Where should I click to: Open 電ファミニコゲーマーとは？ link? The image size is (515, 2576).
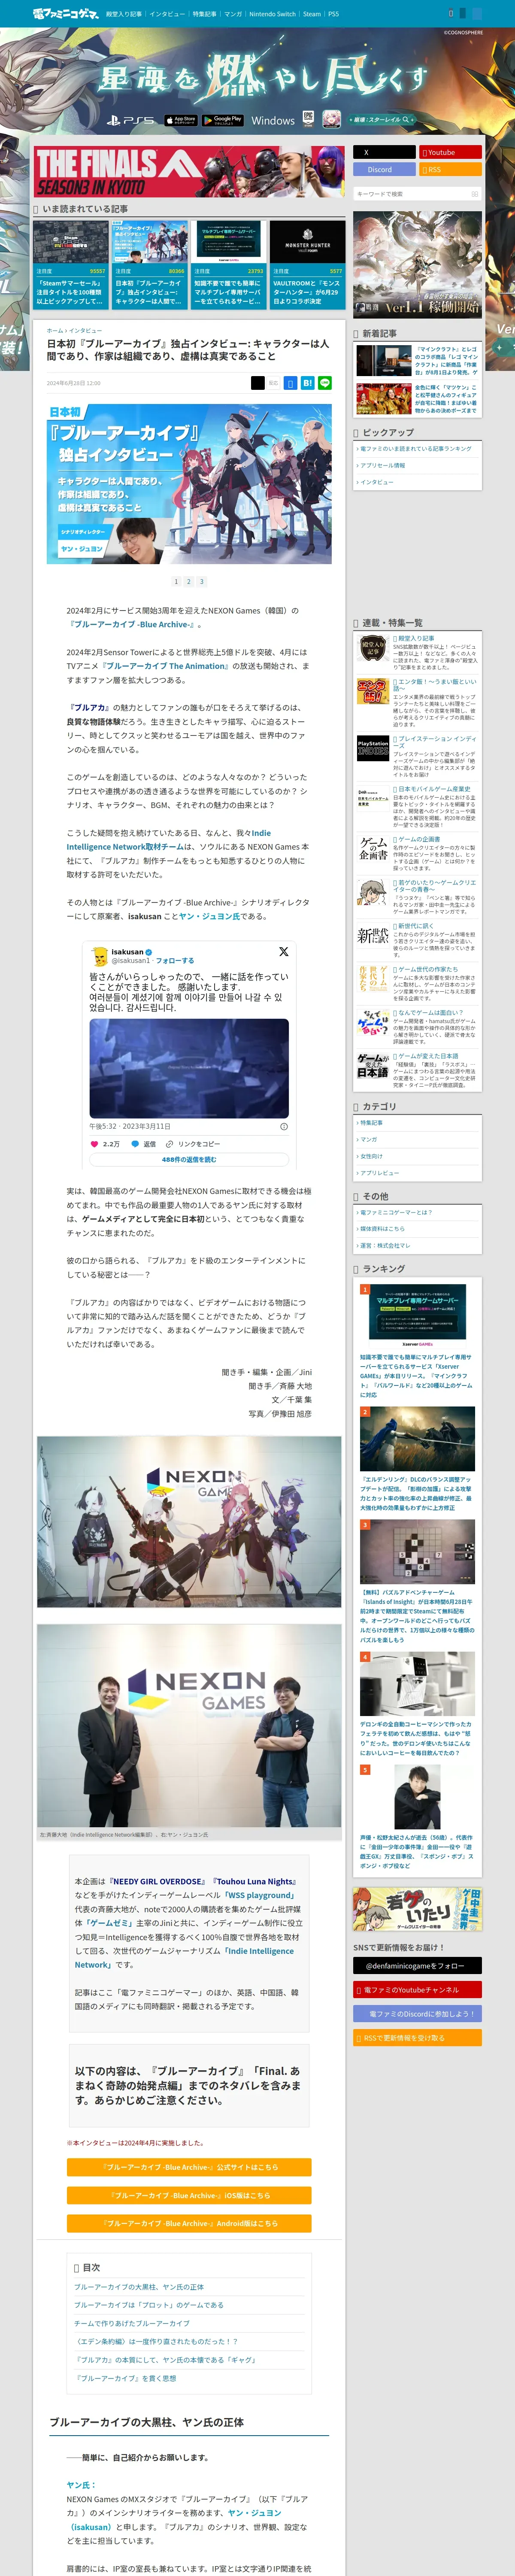[x=397, y=1212]
